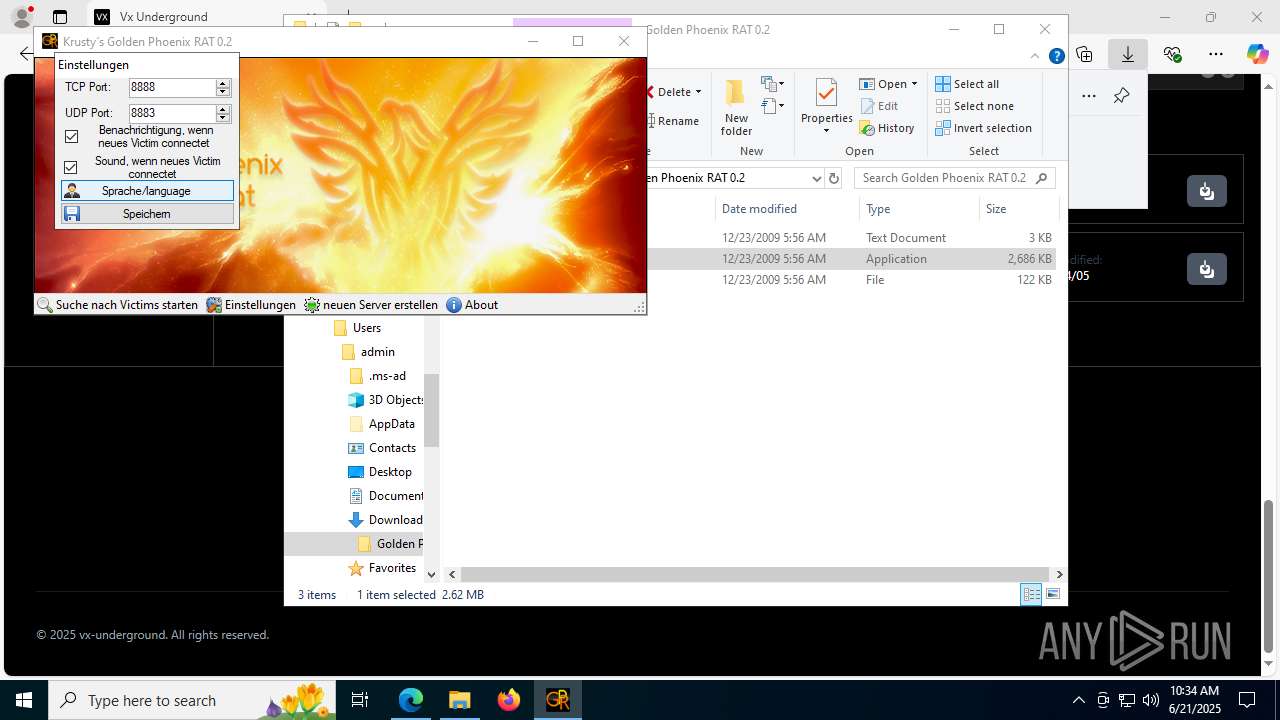This screenshot has width=1280, height=720.
Task: Click the horizontal scrollbar in Explorer
Action: [x=755, y=574]
